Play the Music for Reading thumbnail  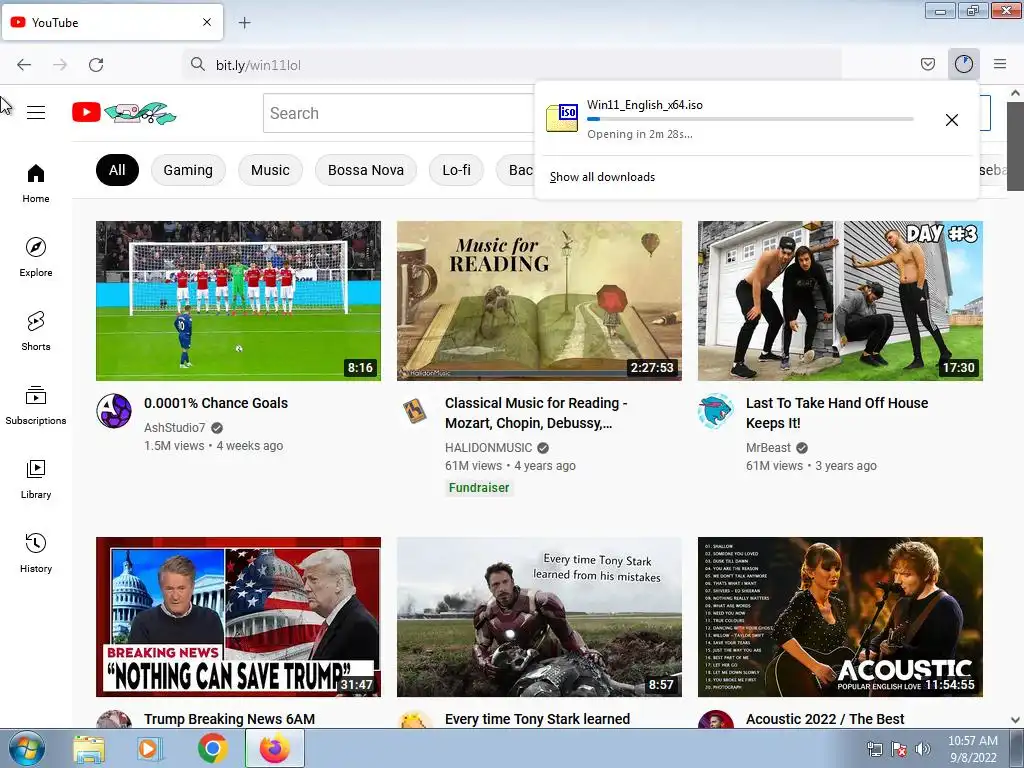[x=539, y=301]
